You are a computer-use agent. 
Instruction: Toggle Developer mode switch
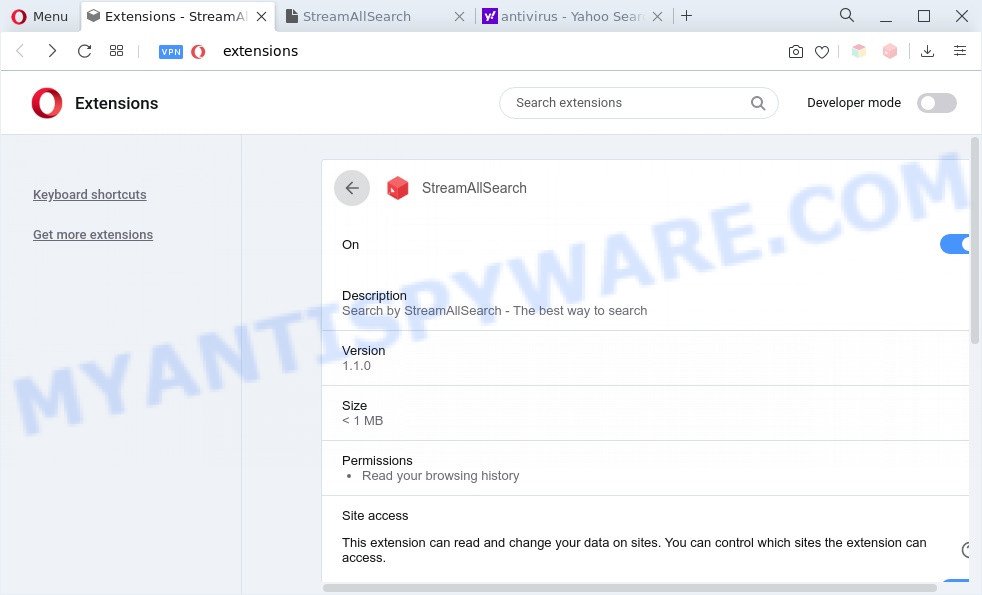(x=937, y=103)
